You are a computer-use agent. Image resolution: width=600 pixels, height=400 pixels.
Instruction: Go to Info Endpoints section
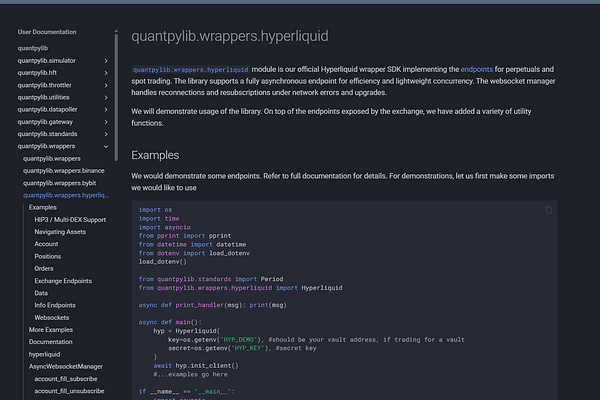55,305
